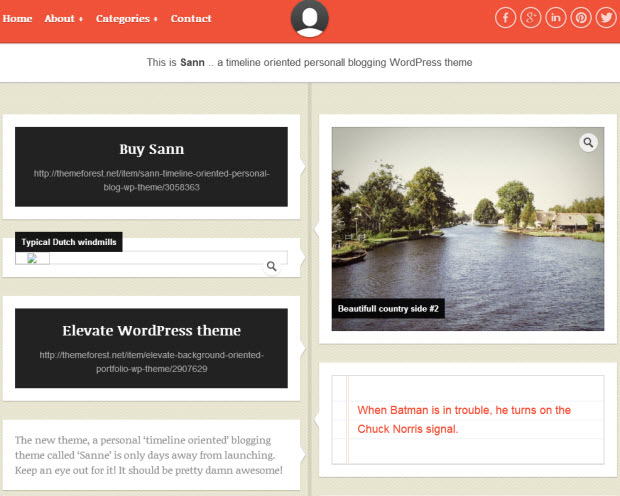The width and height of the screenshot is (620, 496).
Task: Click the Typical Dutch windmills label
Action: tap(69, 242)
